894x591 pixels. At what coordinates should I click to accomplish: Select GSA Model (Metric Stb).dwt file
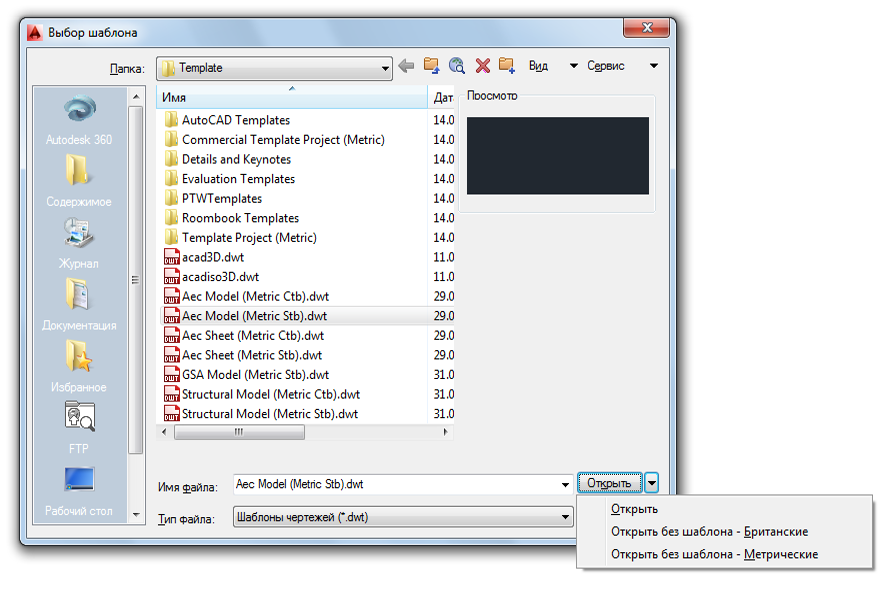click(x=247, y=374)
